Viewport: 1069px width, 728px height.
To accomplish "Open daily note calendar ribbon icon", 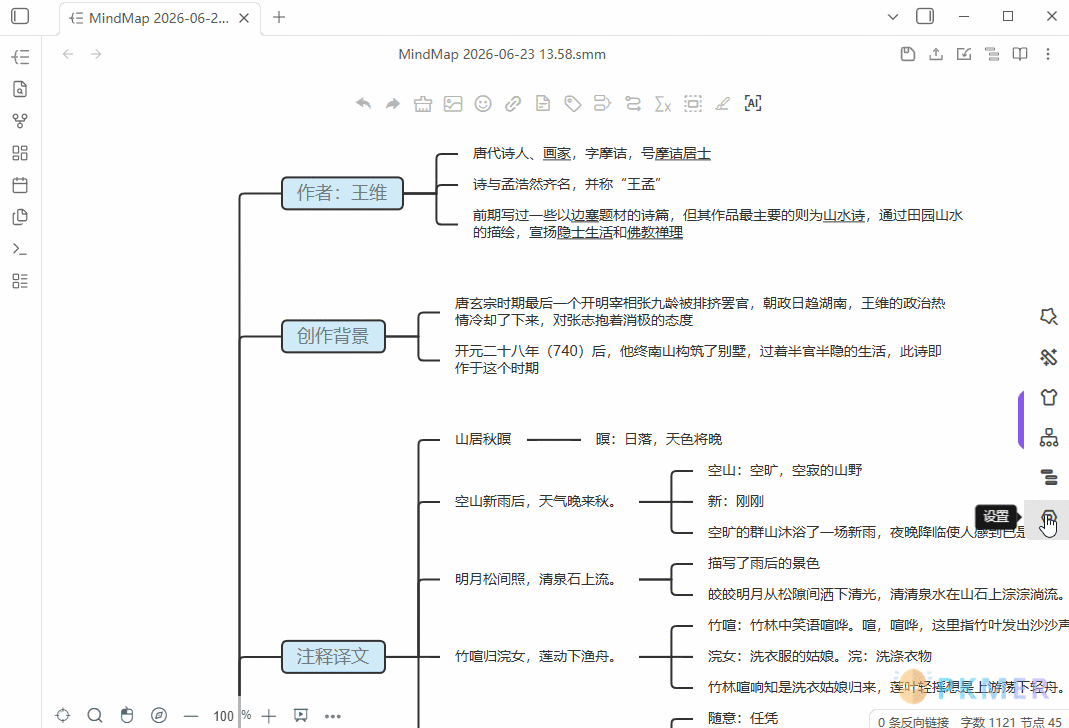I will [20, 185].
